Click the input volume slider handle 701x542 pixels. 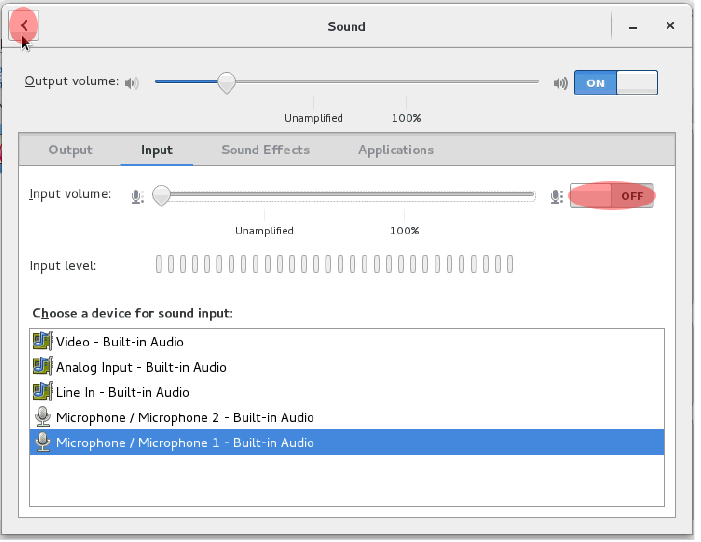pyautogui.click(x=161, y=196)
